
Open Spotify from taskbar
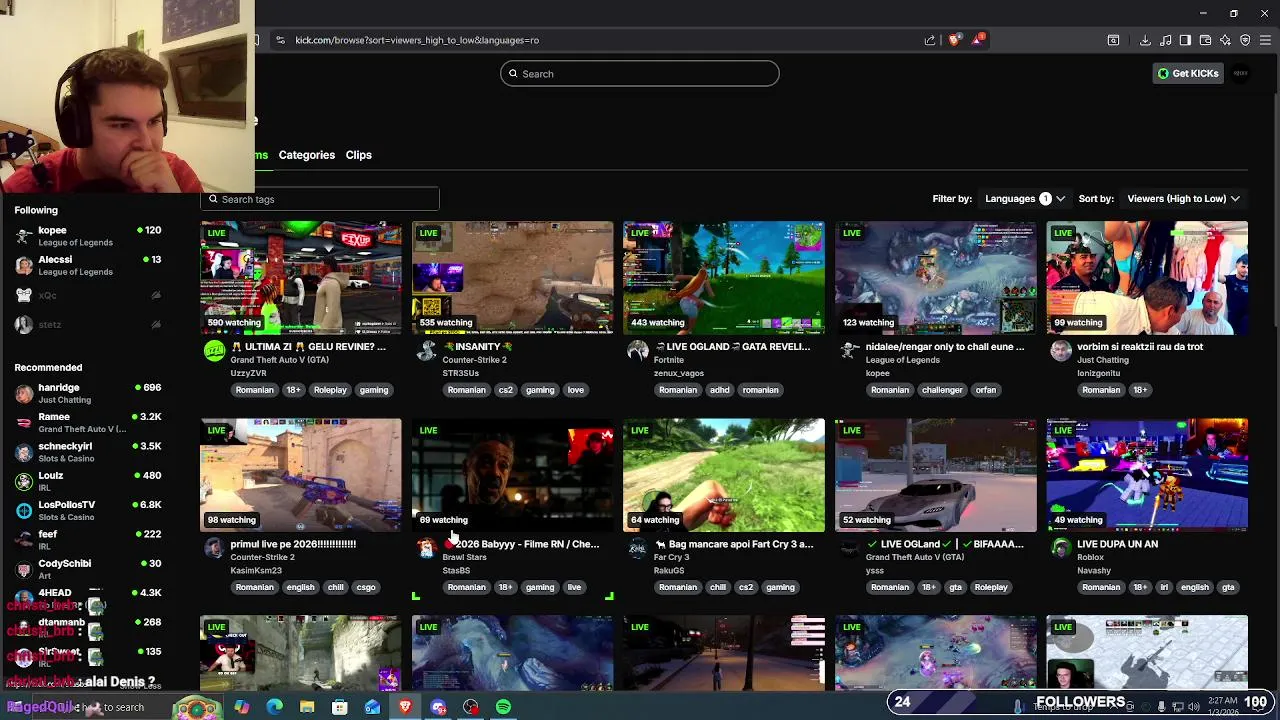tap(503, 707)
